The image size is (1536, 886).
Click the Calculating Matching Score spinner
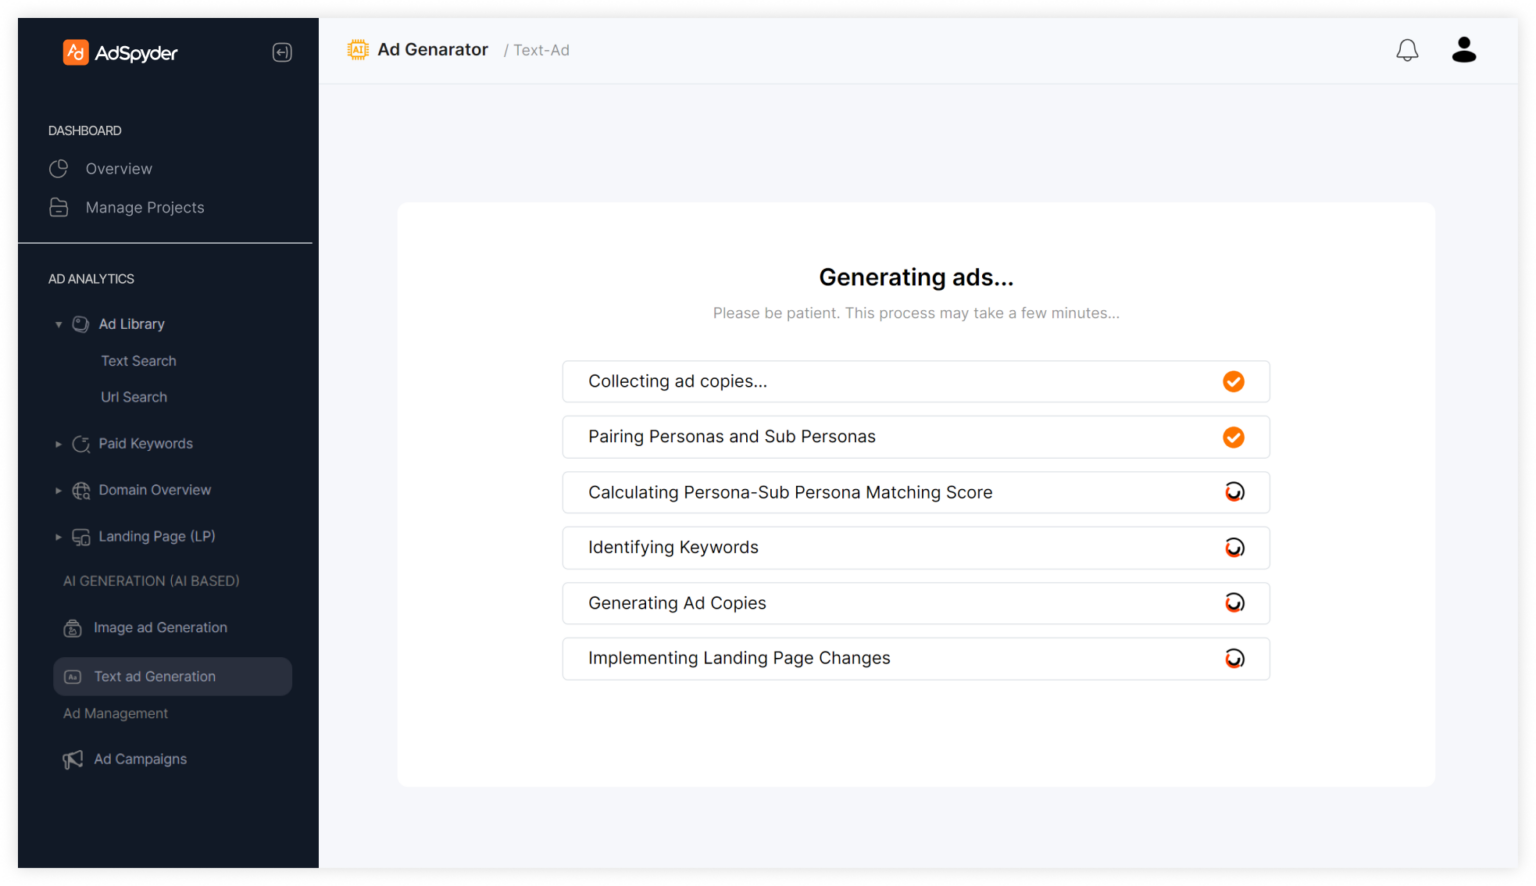1234,492
